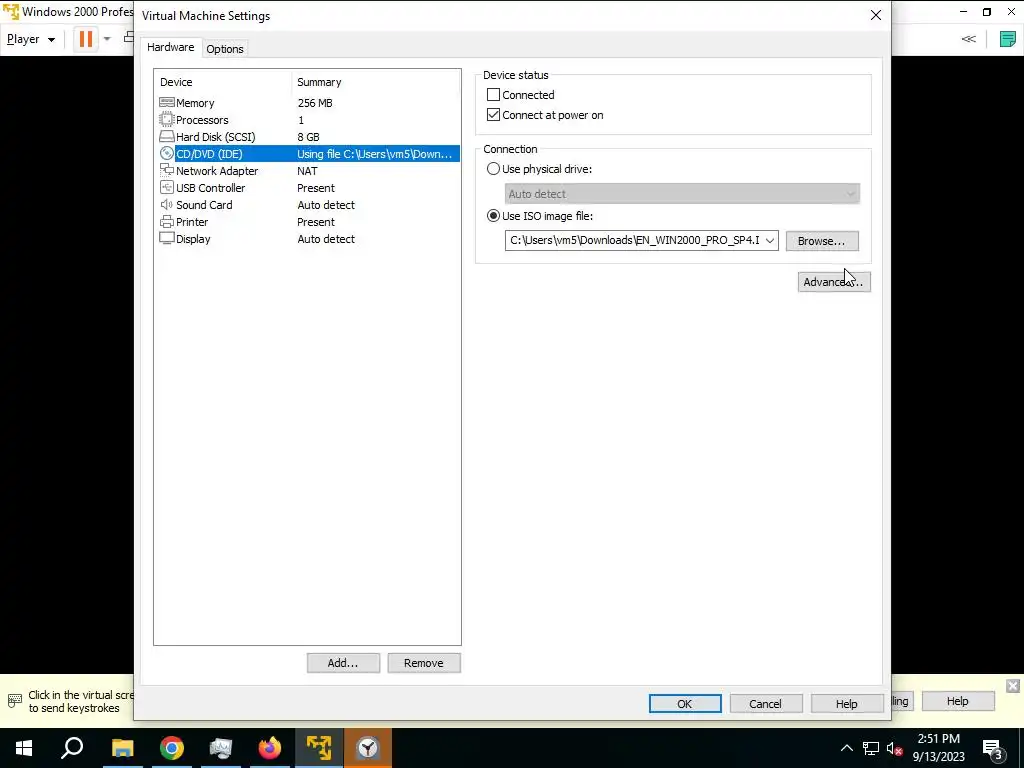Screen dimensions: 1024x768
Task: Select Use physical drive radio button
Action: (493, 168)
